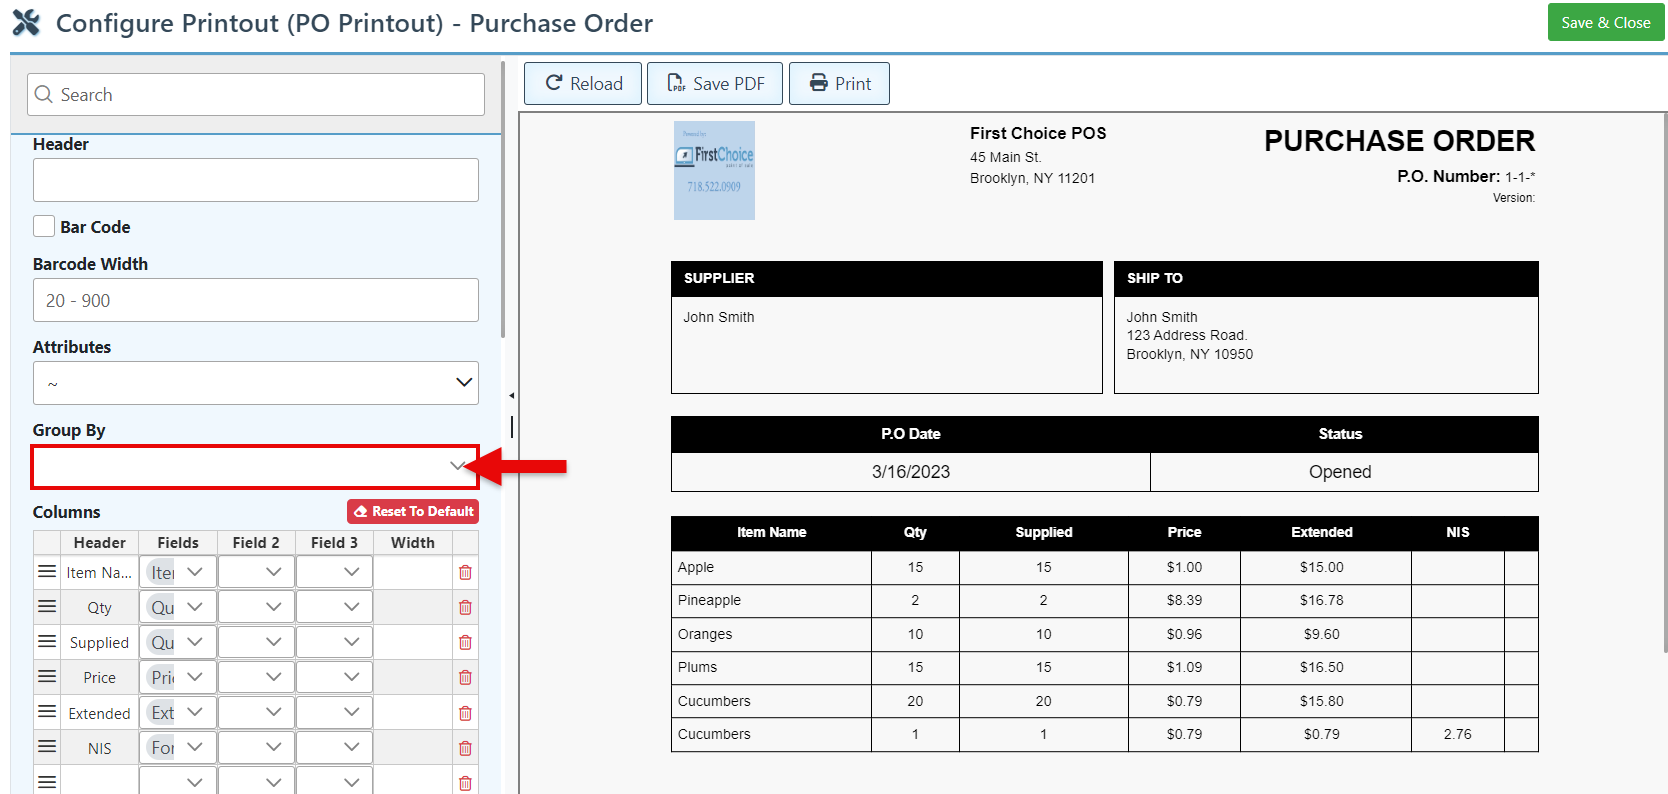The image size is (1668, 794).
Task: Click trash icon for Qty column
Action: [x=465, y=608]
